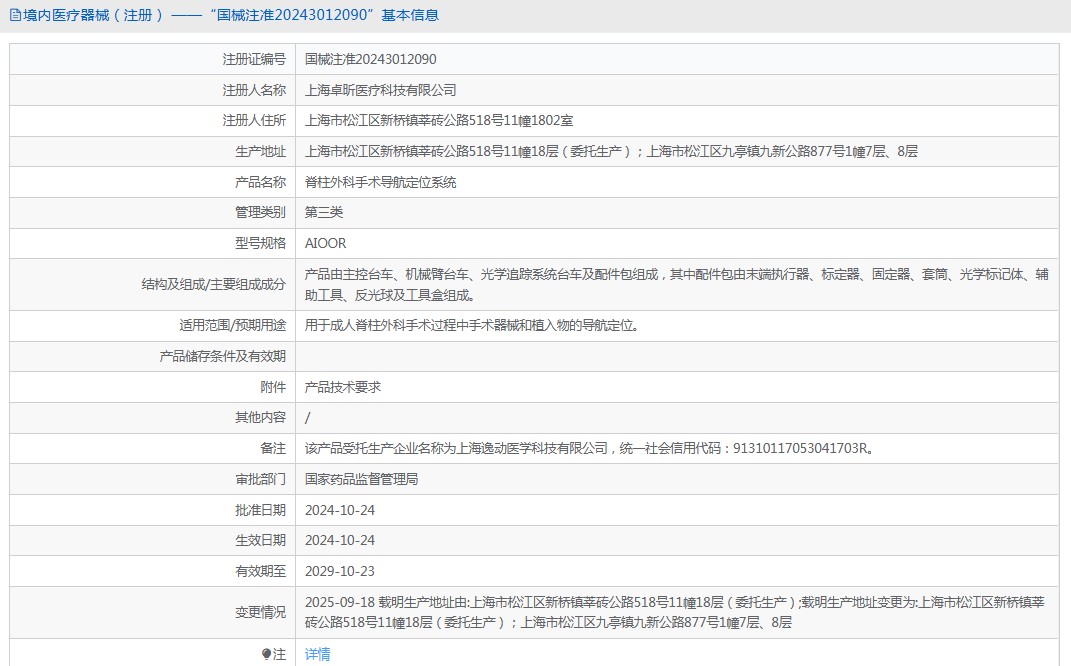
Task: Click the page title 境内医疗器械（注册）基本信息
Action: (x=231, y=15)
